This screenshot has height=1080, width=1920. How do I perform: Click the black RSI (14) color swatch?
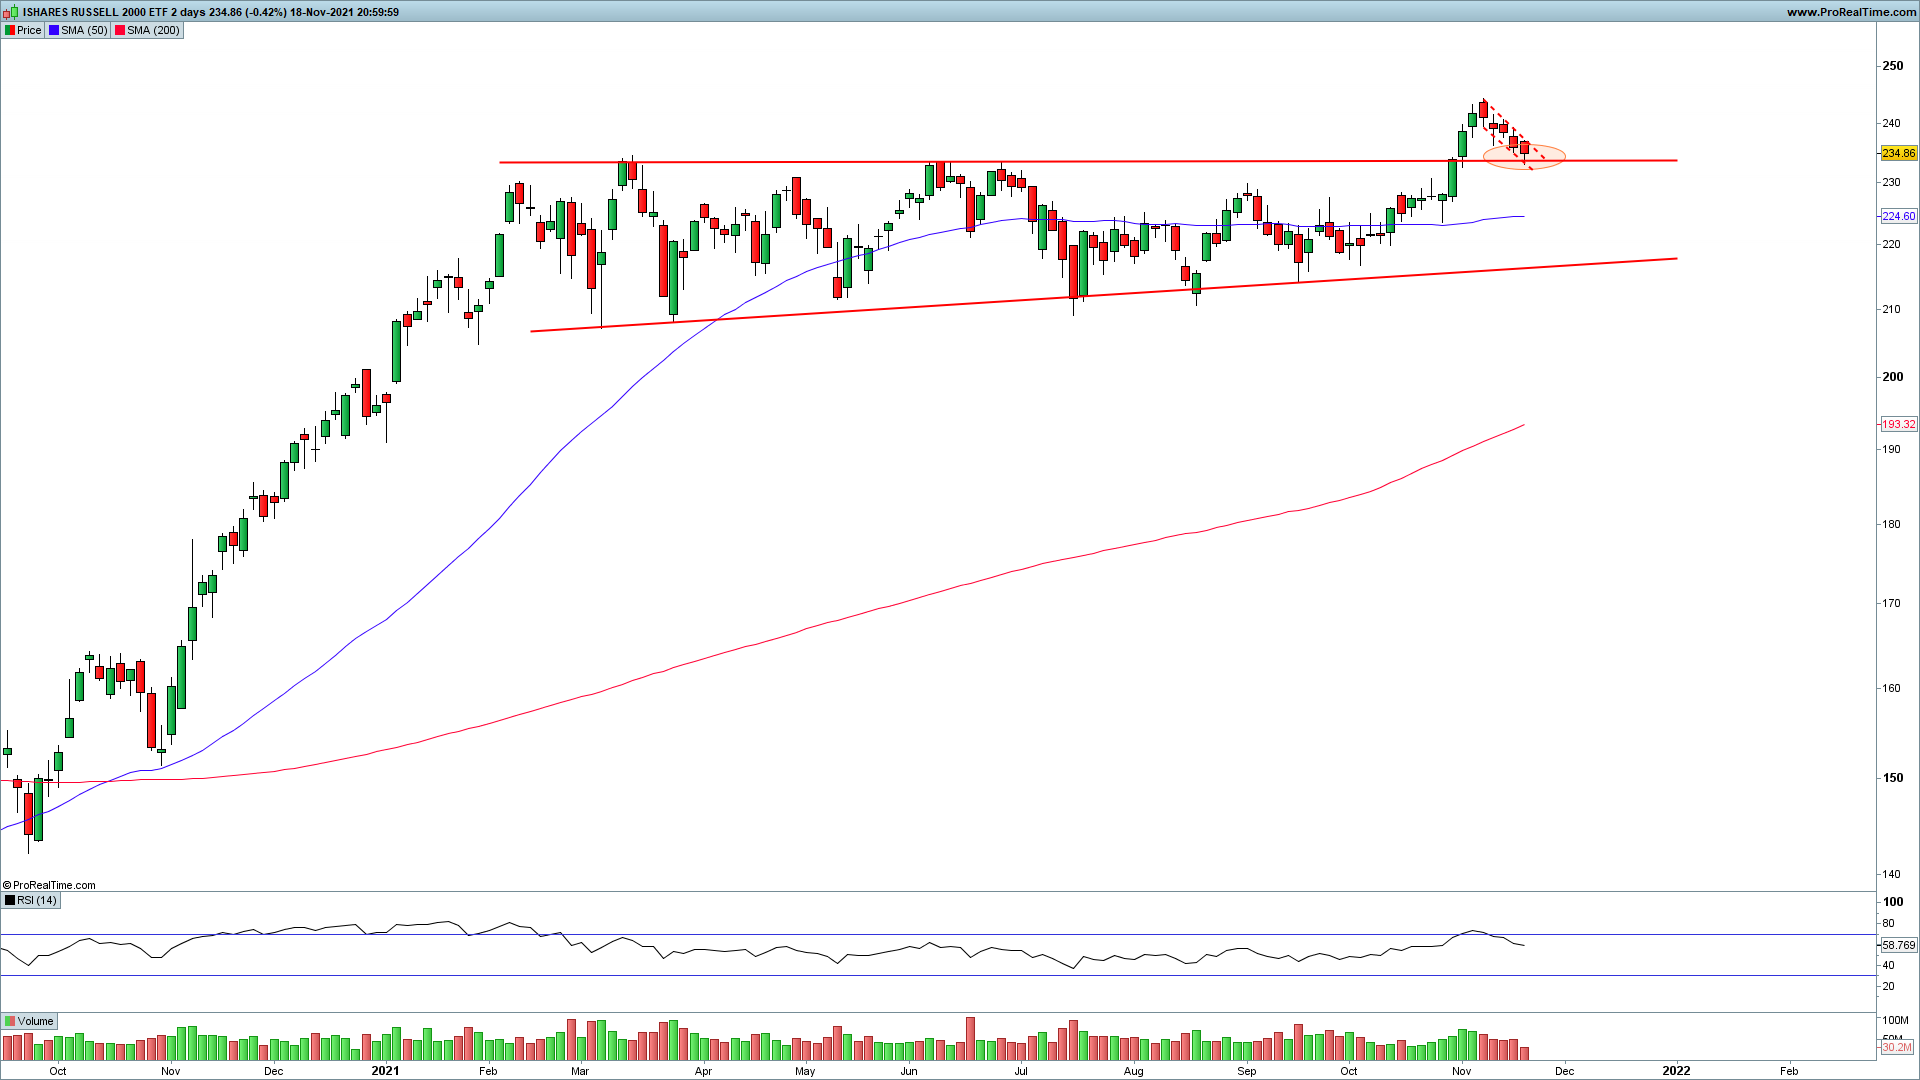(x=10, y=900)
